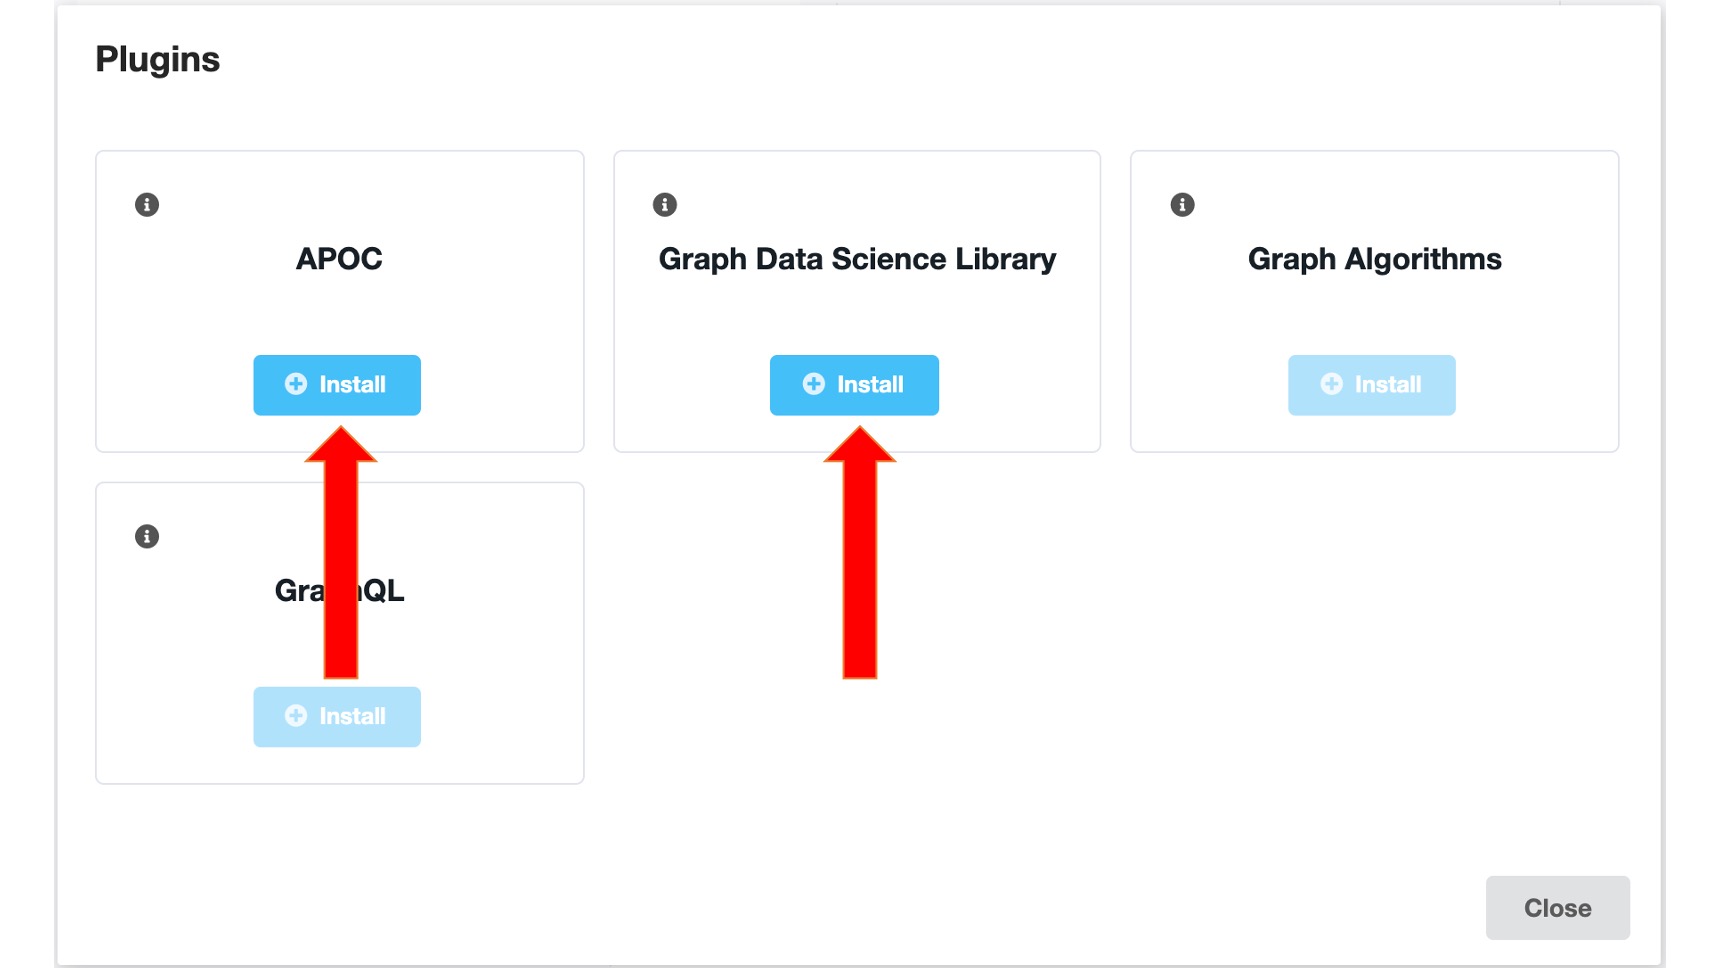Close the Plugins dialog

coord(1557,908)
